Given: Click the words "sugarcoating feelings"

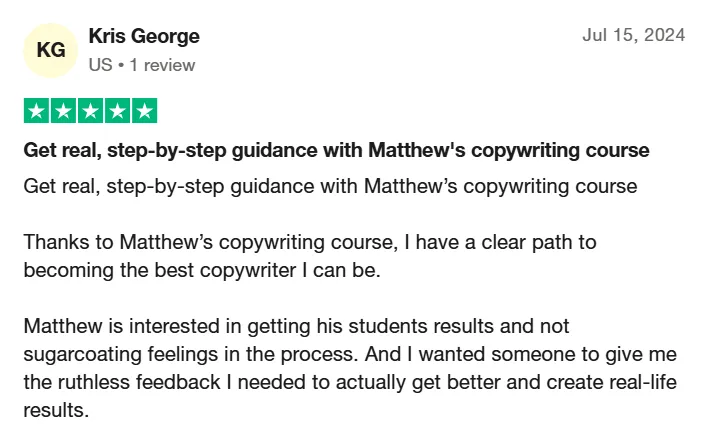Looking at the screenshot, I should [121, 355].
